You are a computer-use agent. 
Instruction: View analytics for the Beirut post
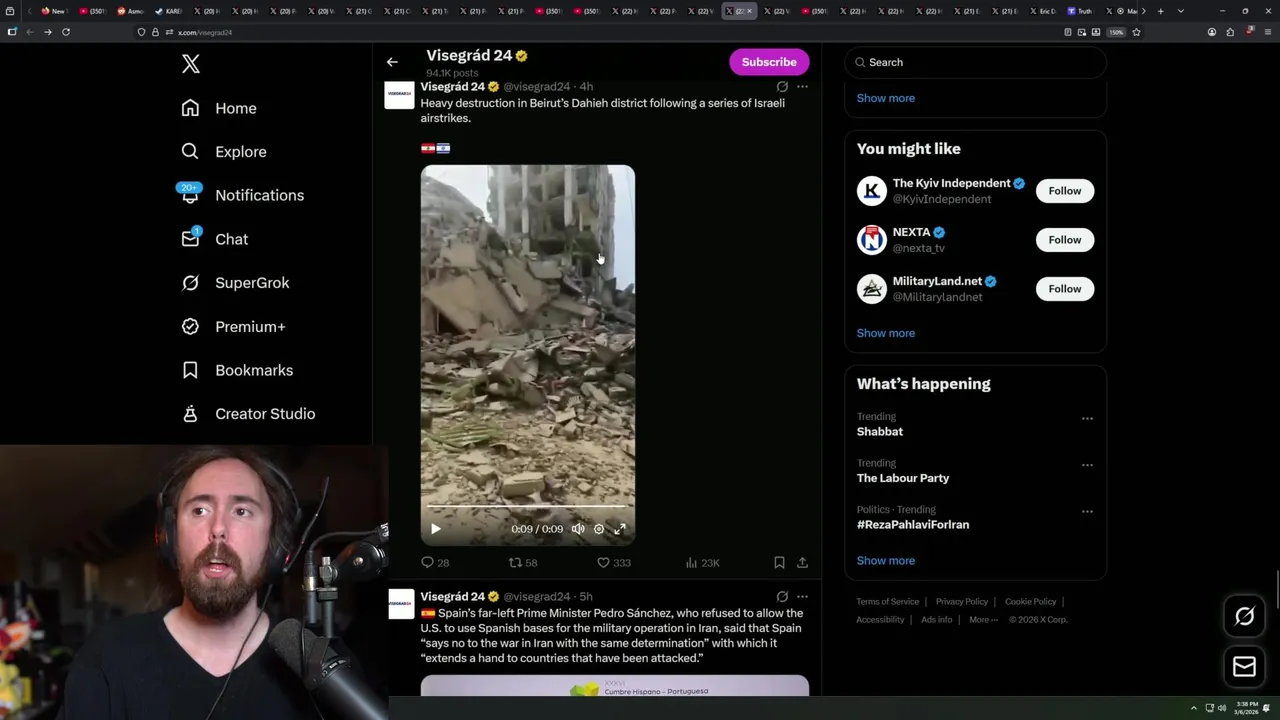click(x=702, y=563)
